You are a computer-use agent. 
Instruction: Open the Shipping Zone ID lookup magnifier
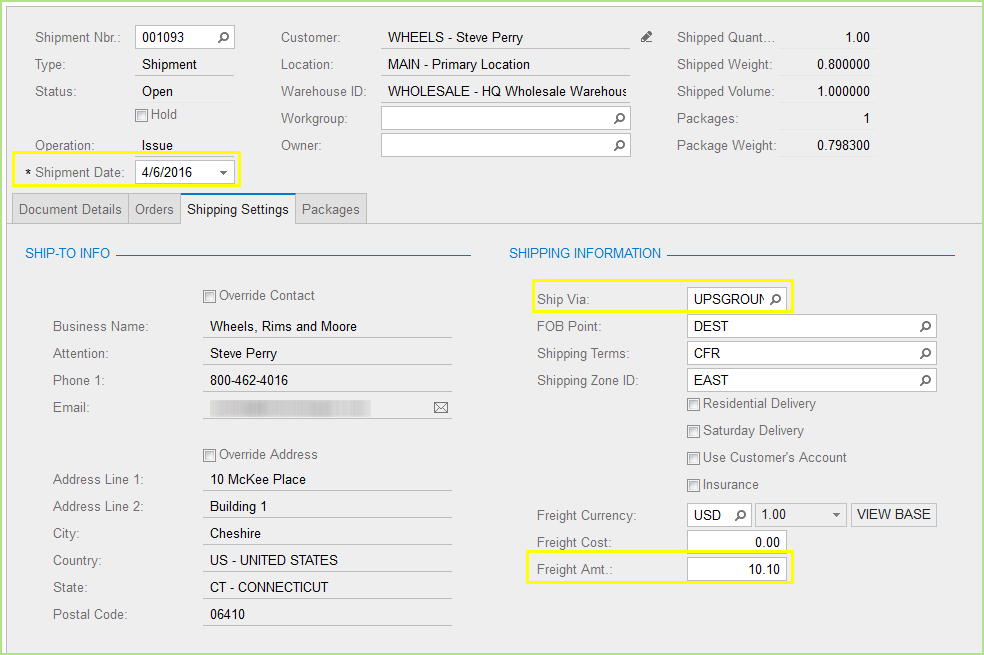click(x=926, y=380)
